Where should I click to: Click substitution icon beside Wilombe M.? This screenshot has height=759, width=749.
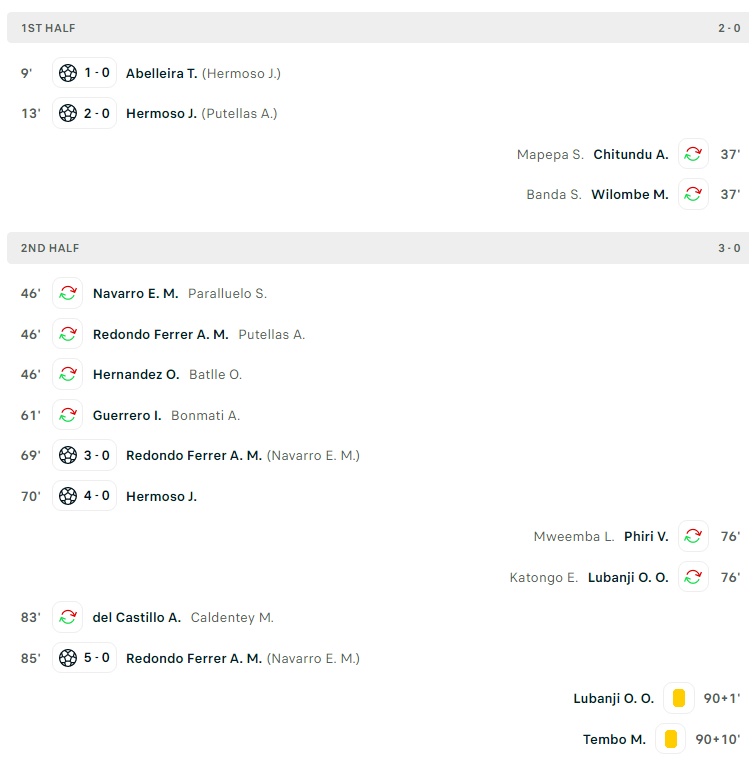tap(693, 194)
